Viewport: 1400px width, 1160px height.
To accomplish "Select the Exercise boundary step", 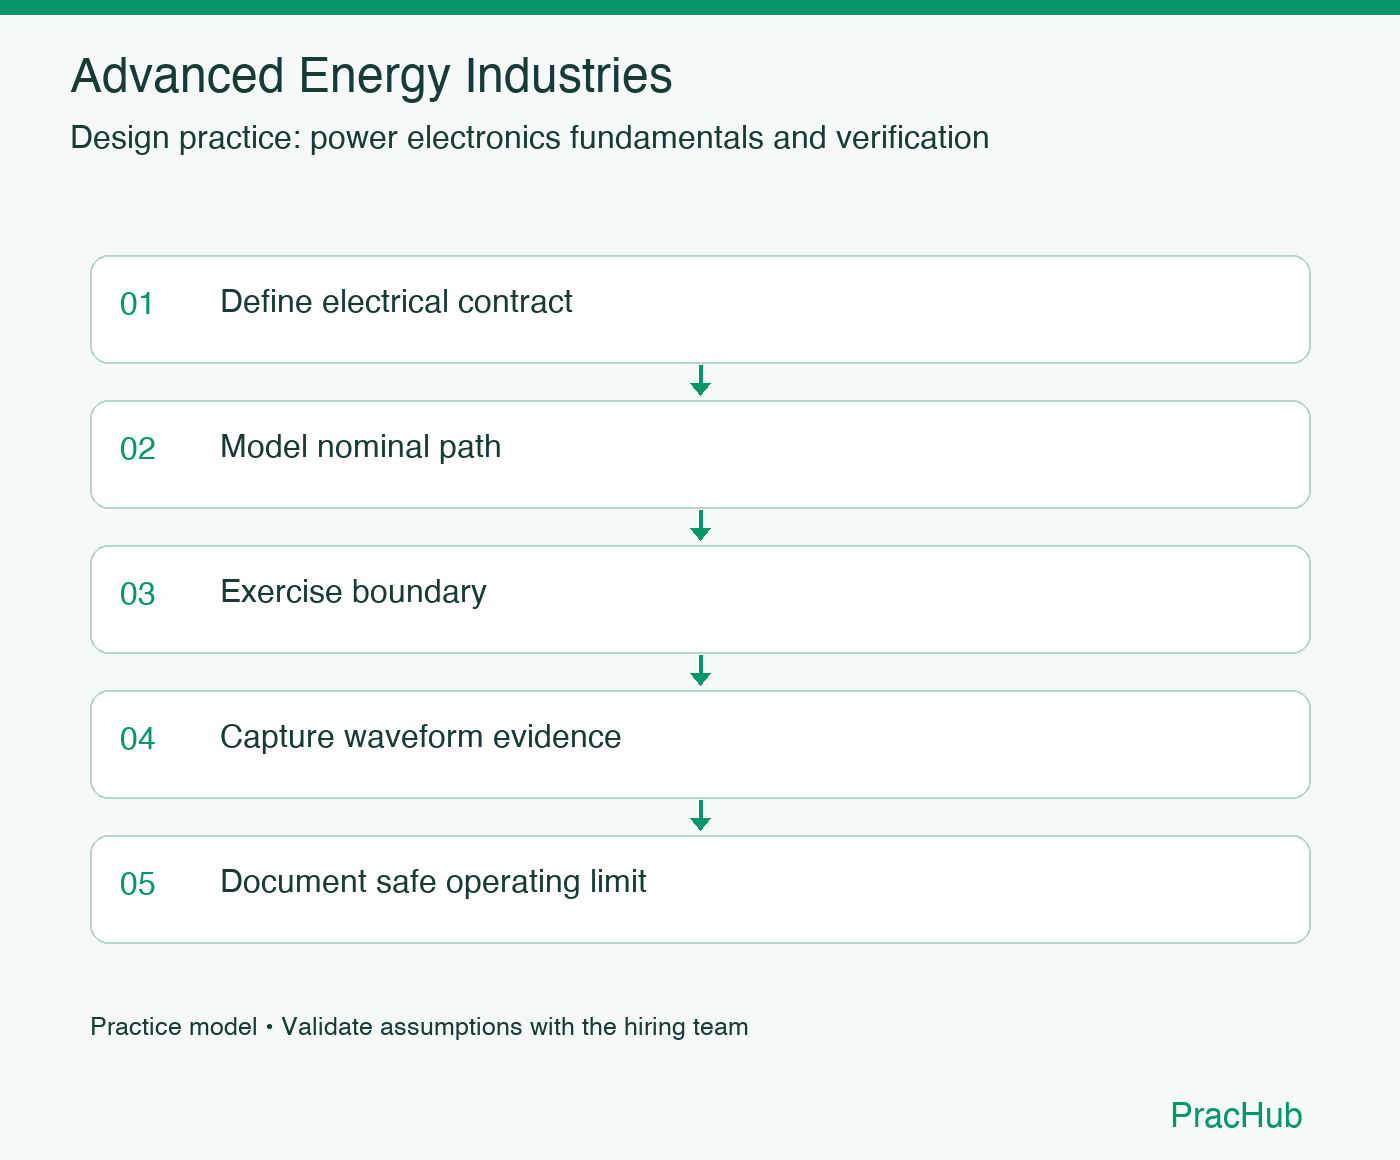I will [700, 599].
